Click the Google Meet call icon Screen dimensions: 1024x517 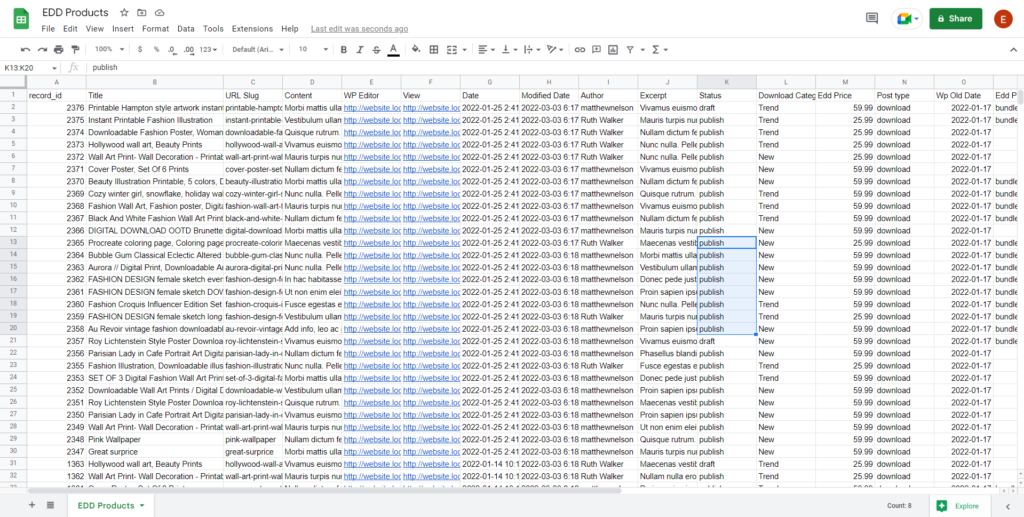pos(907,18)
